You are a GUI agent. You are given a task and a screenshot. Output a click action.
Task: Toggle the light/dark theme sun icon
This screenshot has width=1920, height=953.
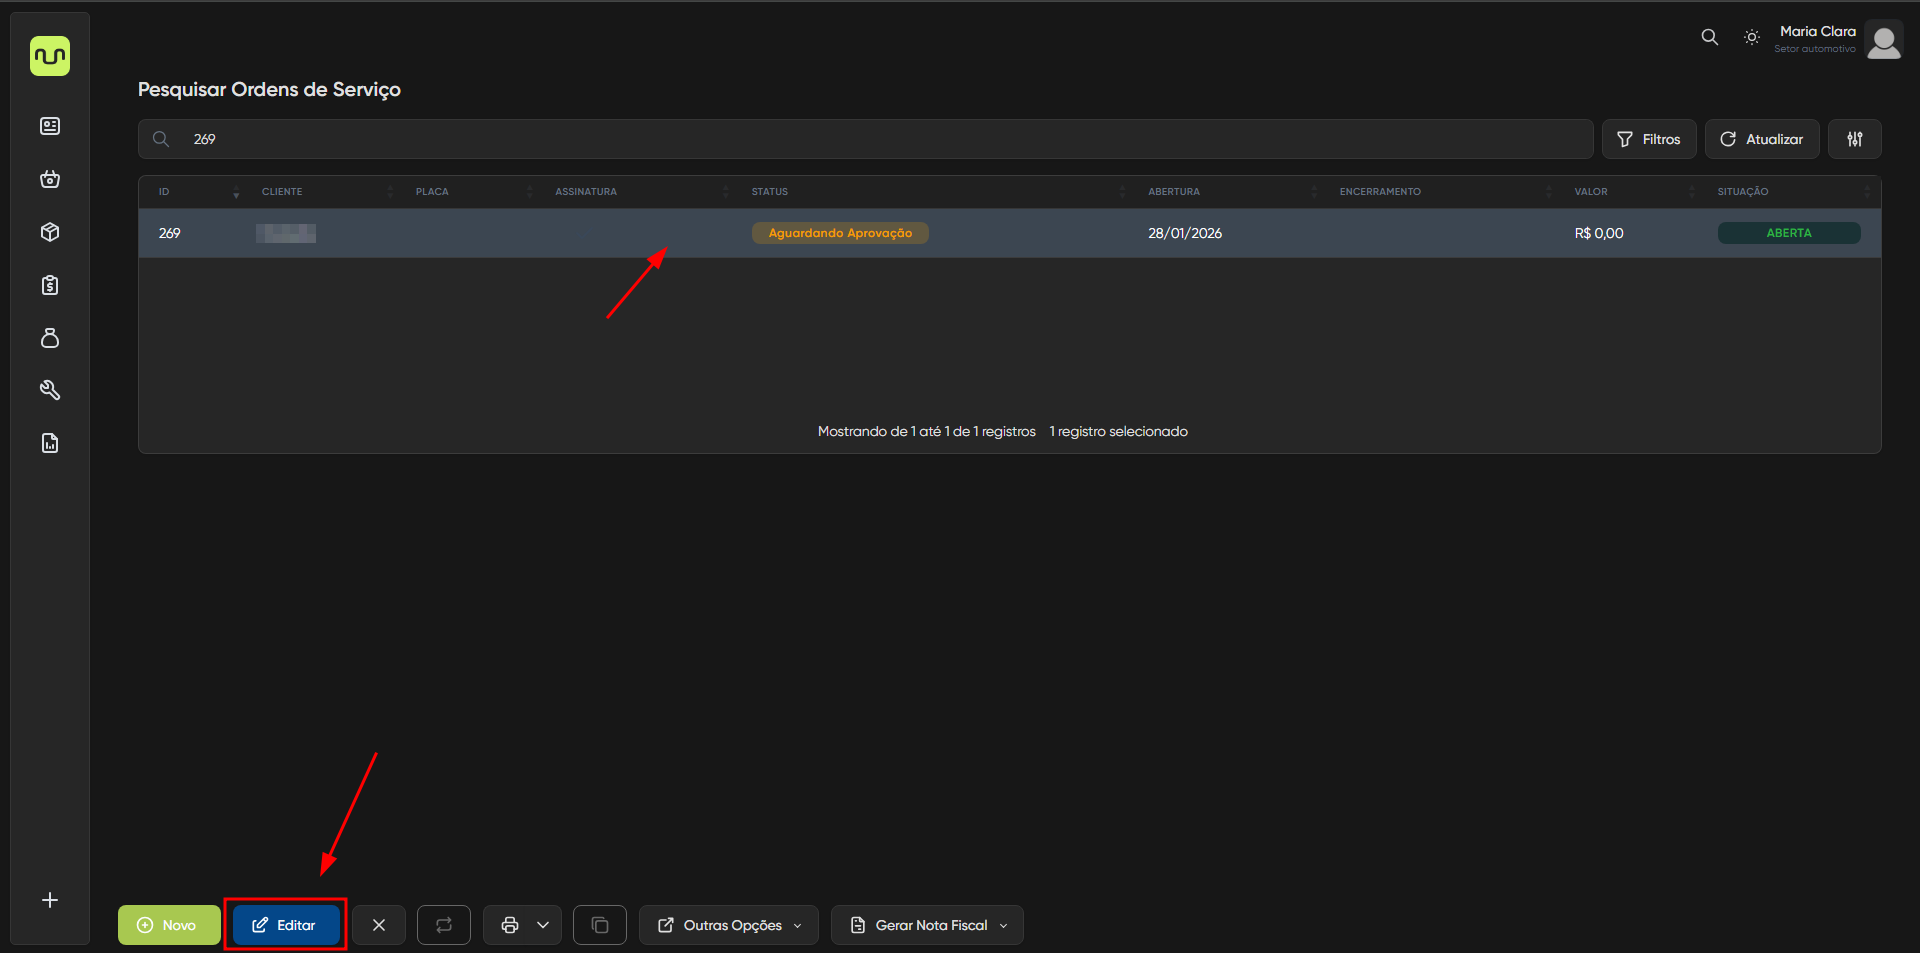coord(1751,37)
